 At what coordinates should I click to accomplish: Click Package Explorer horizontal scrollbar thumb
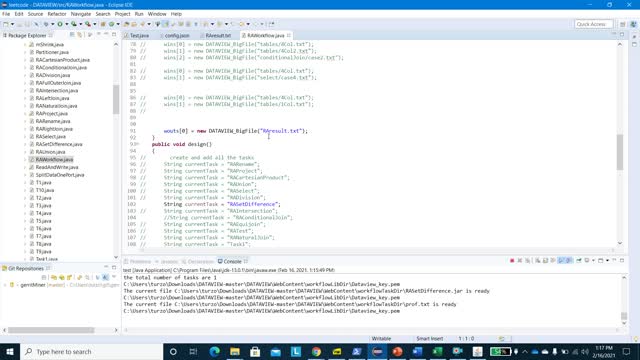pos(51,330)
